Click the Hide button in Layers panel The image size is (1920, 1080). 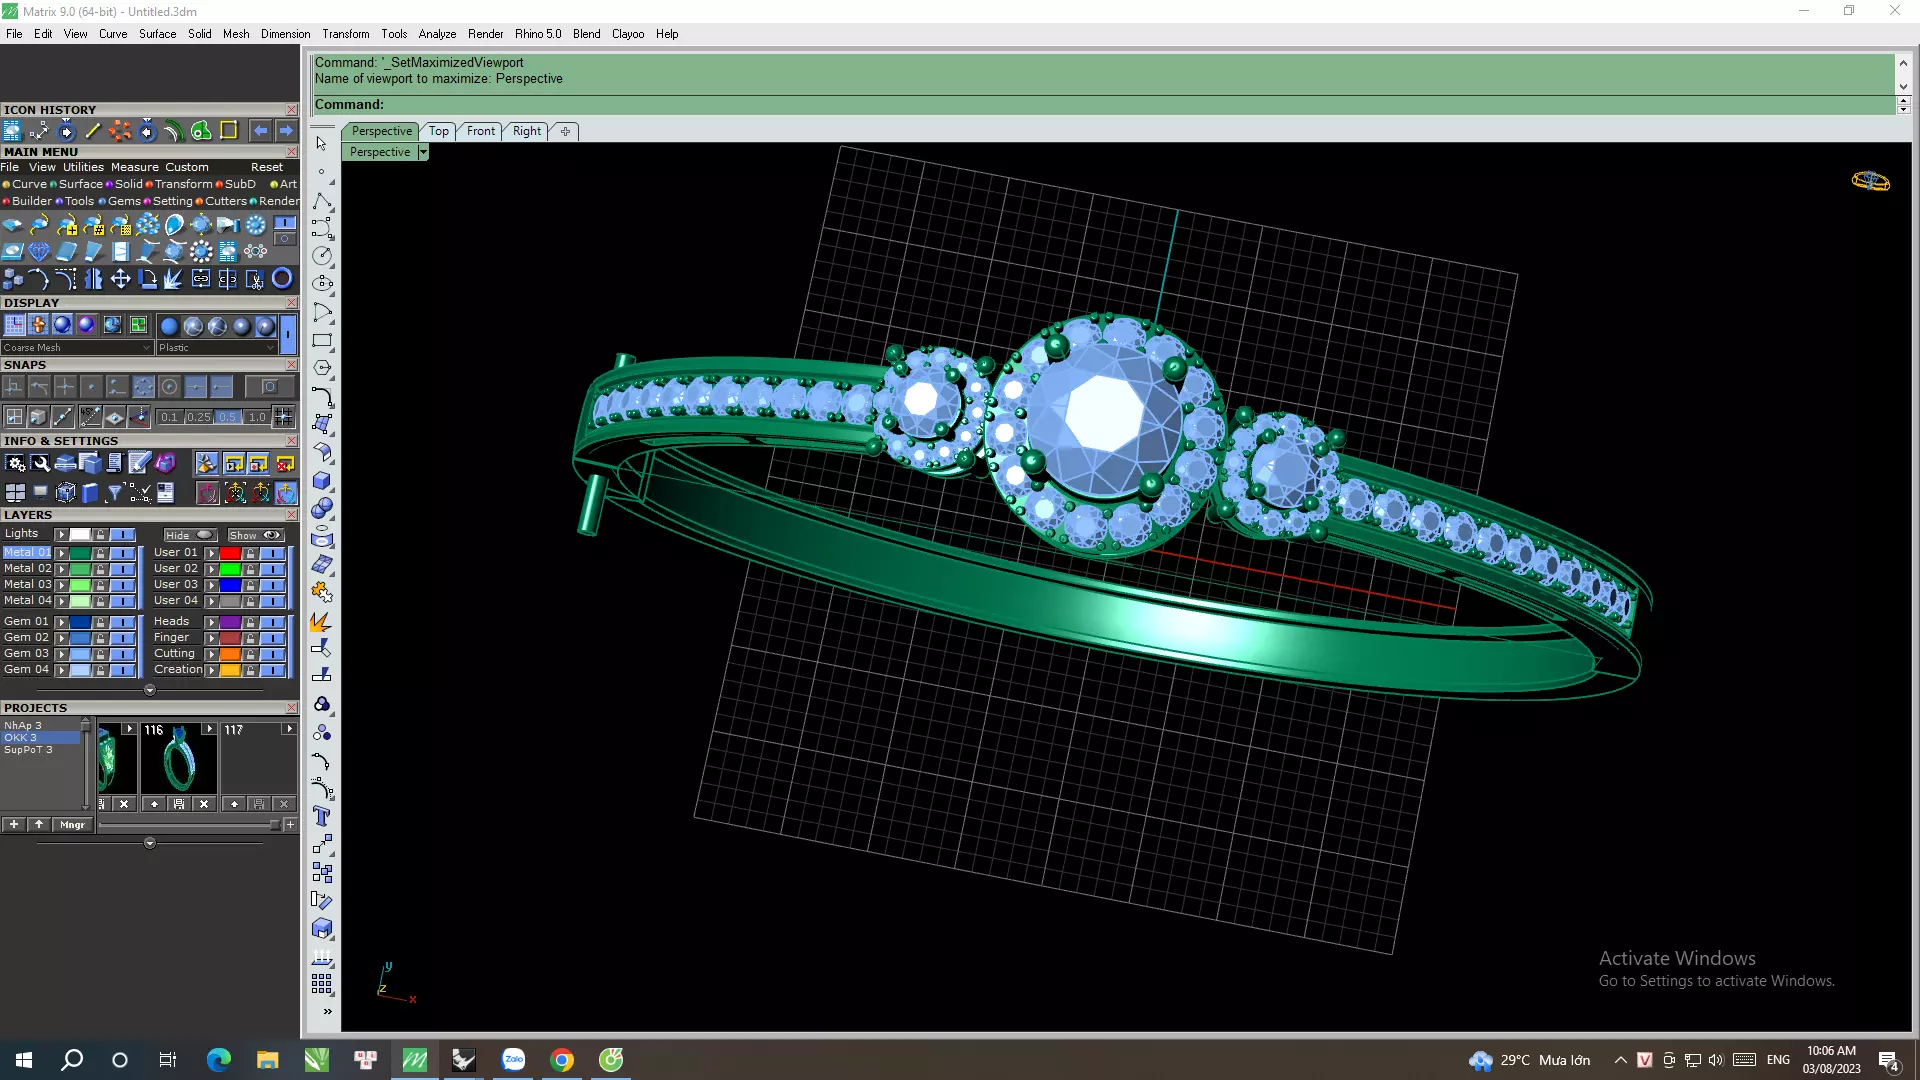coord(189,535)
